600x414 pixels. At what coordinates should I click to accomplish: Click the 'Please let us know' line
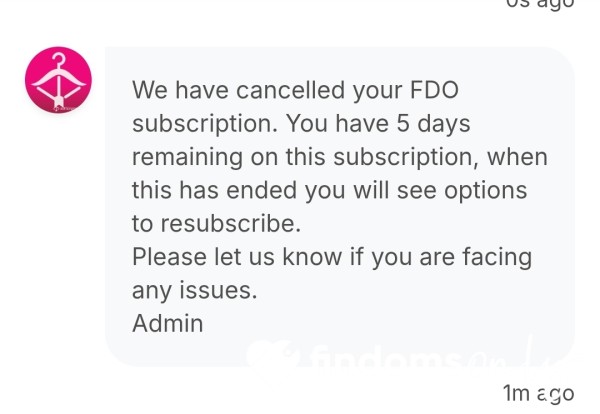(x=237, y=257)
